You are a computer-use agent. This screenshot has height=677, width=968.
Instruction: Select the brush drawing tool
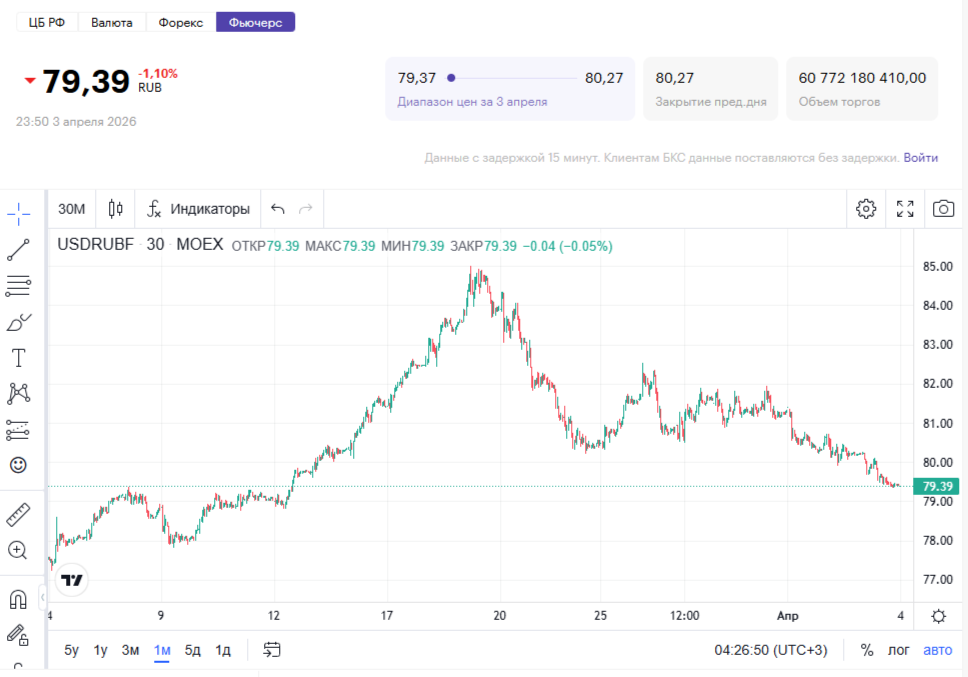(18, 322)
